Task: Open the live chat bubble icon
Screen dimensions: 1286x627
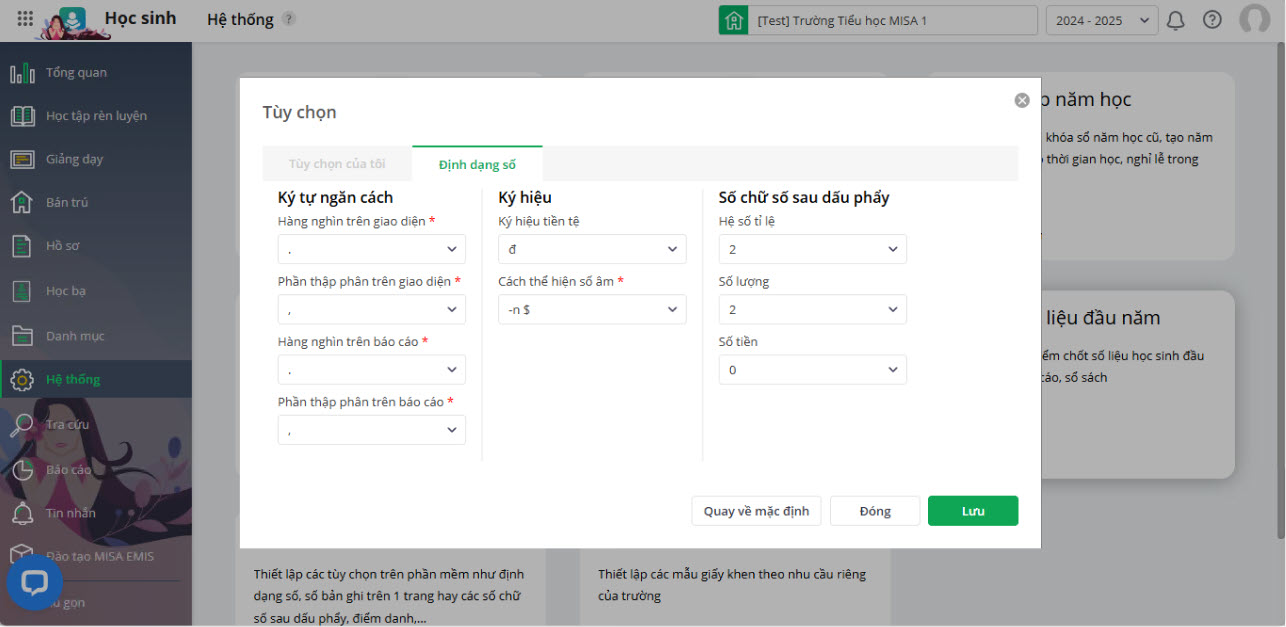Action: 34,582
